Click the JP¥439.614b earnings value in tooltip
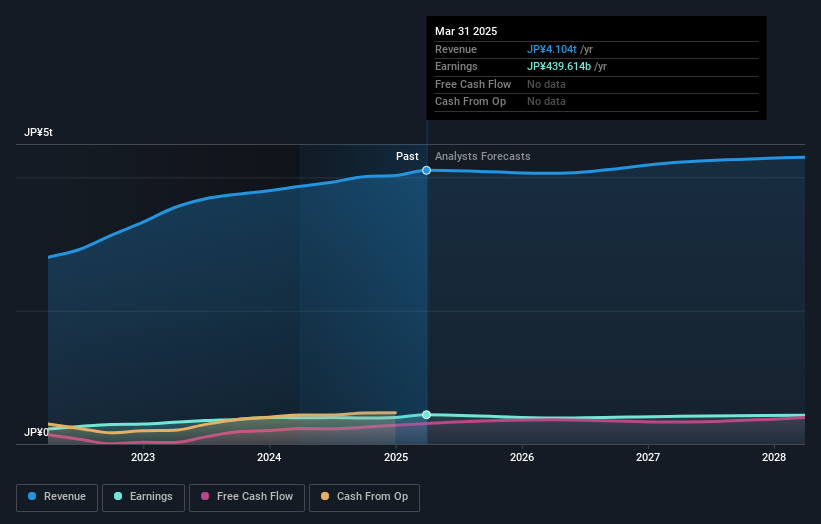Screen dimensions: 821x524 click(x=559, y=66)
